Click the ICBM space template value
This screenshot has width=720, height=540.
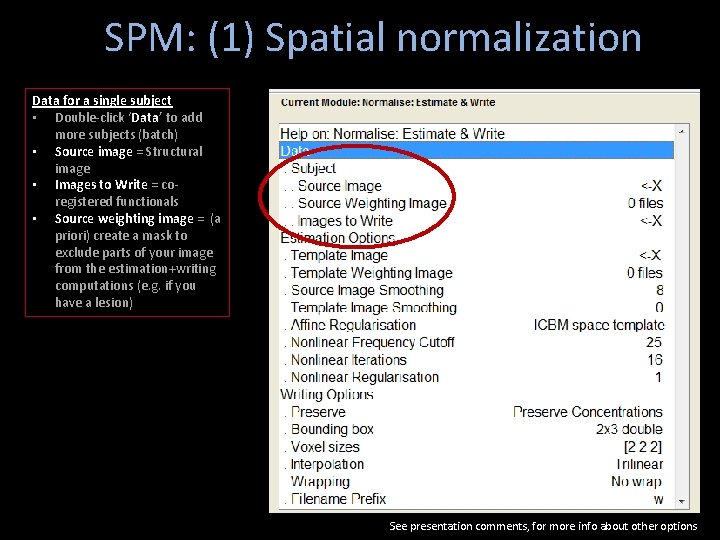tap(599, 325)
